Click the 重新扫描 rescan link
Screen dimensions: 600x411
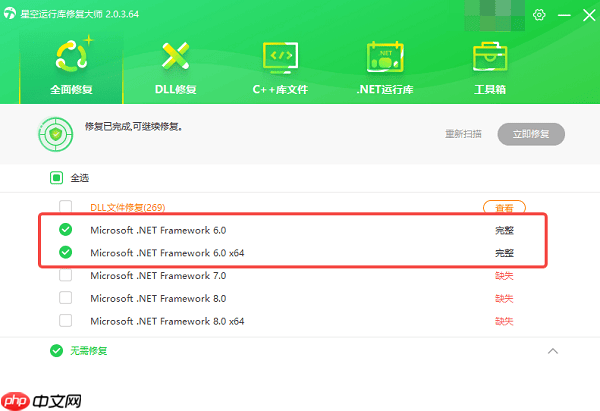point(463,134)
